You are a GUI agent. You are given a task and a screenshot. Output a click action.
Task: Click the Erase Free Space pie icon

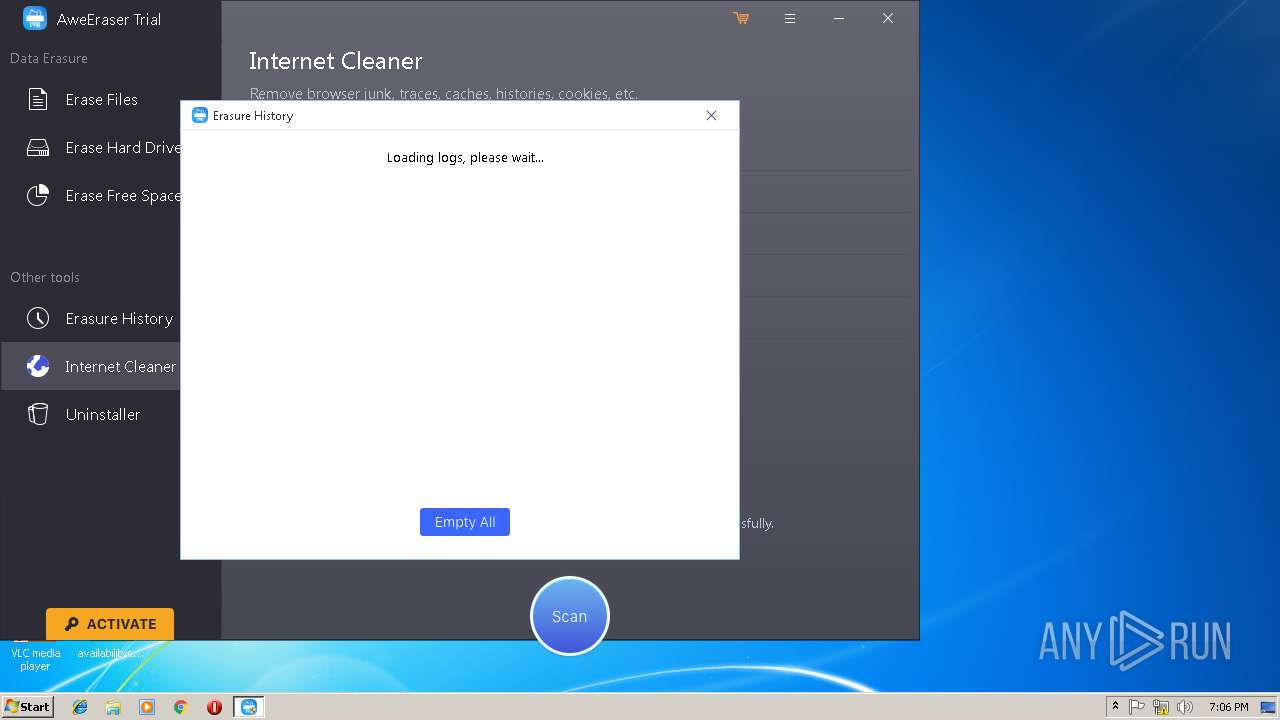click(x=38, y=196)
